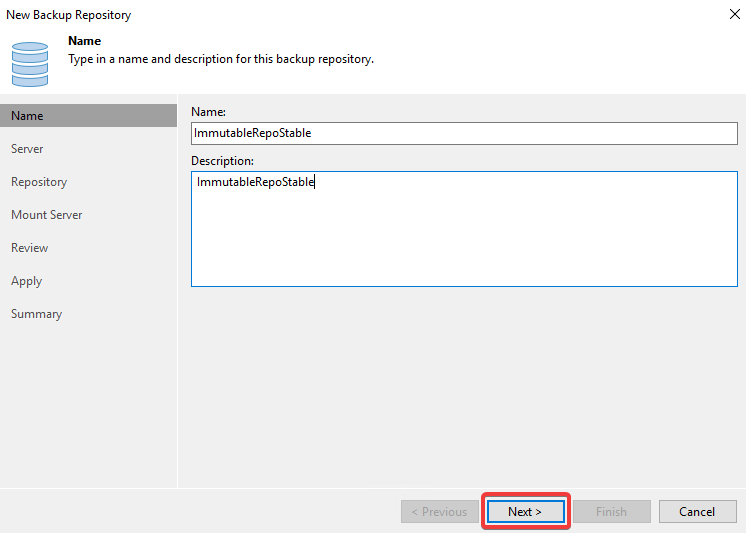Click the greyed-out Finish button
Screen dimensions: 746x533
(x=612, y=512)
